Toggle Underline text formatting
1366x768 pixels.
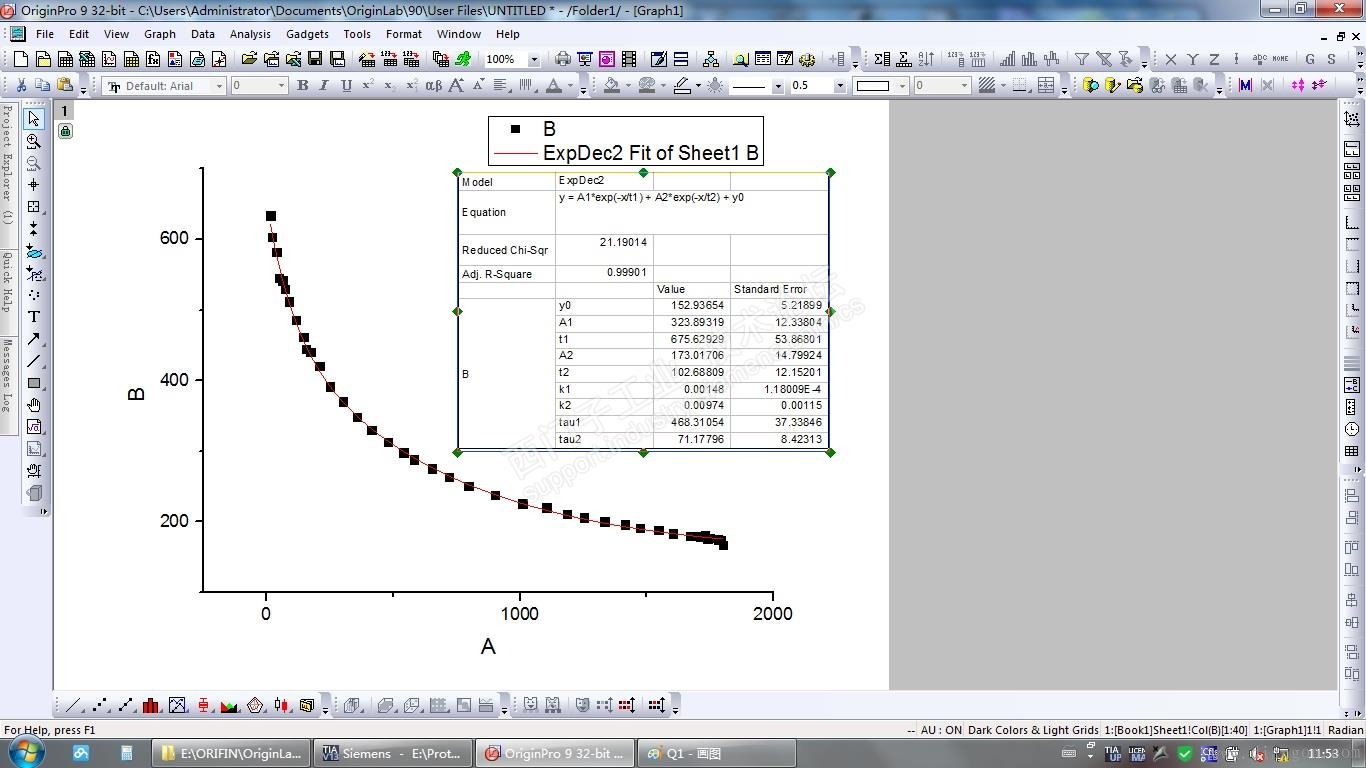[x=346, y=86]
